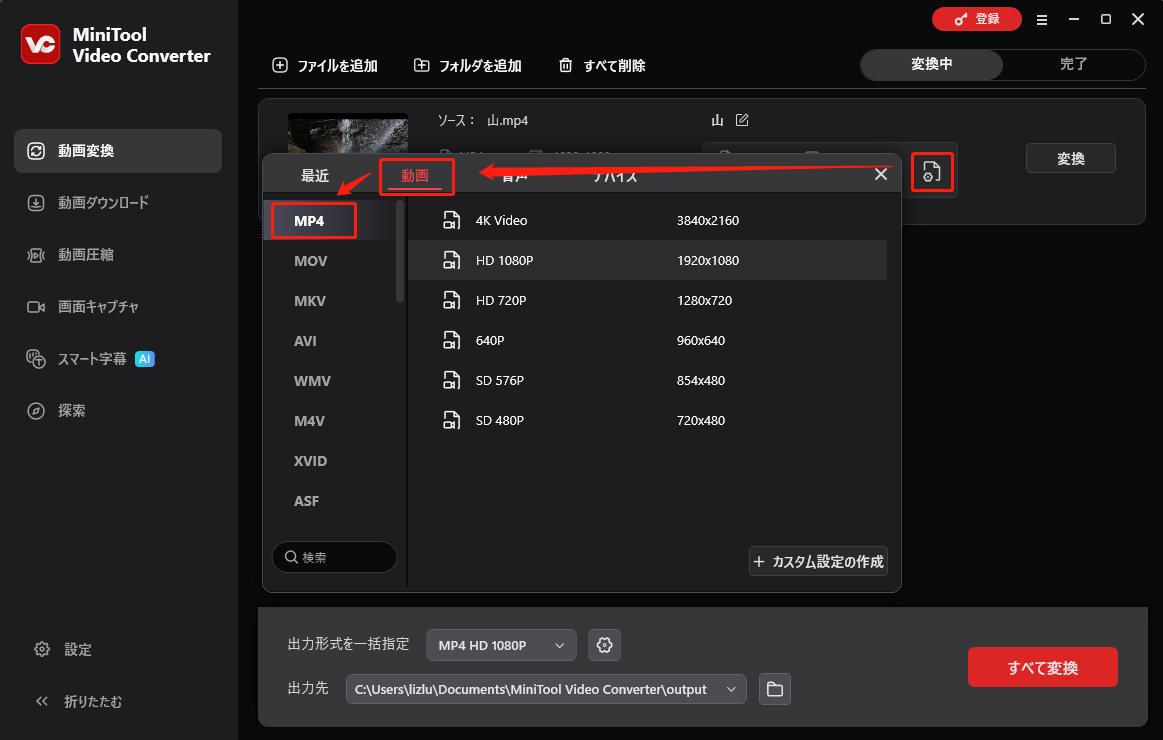The width and height of the screenshot is (1163, 740).
Task: Add files via ファイルを追加
Action: pos(326,65)
